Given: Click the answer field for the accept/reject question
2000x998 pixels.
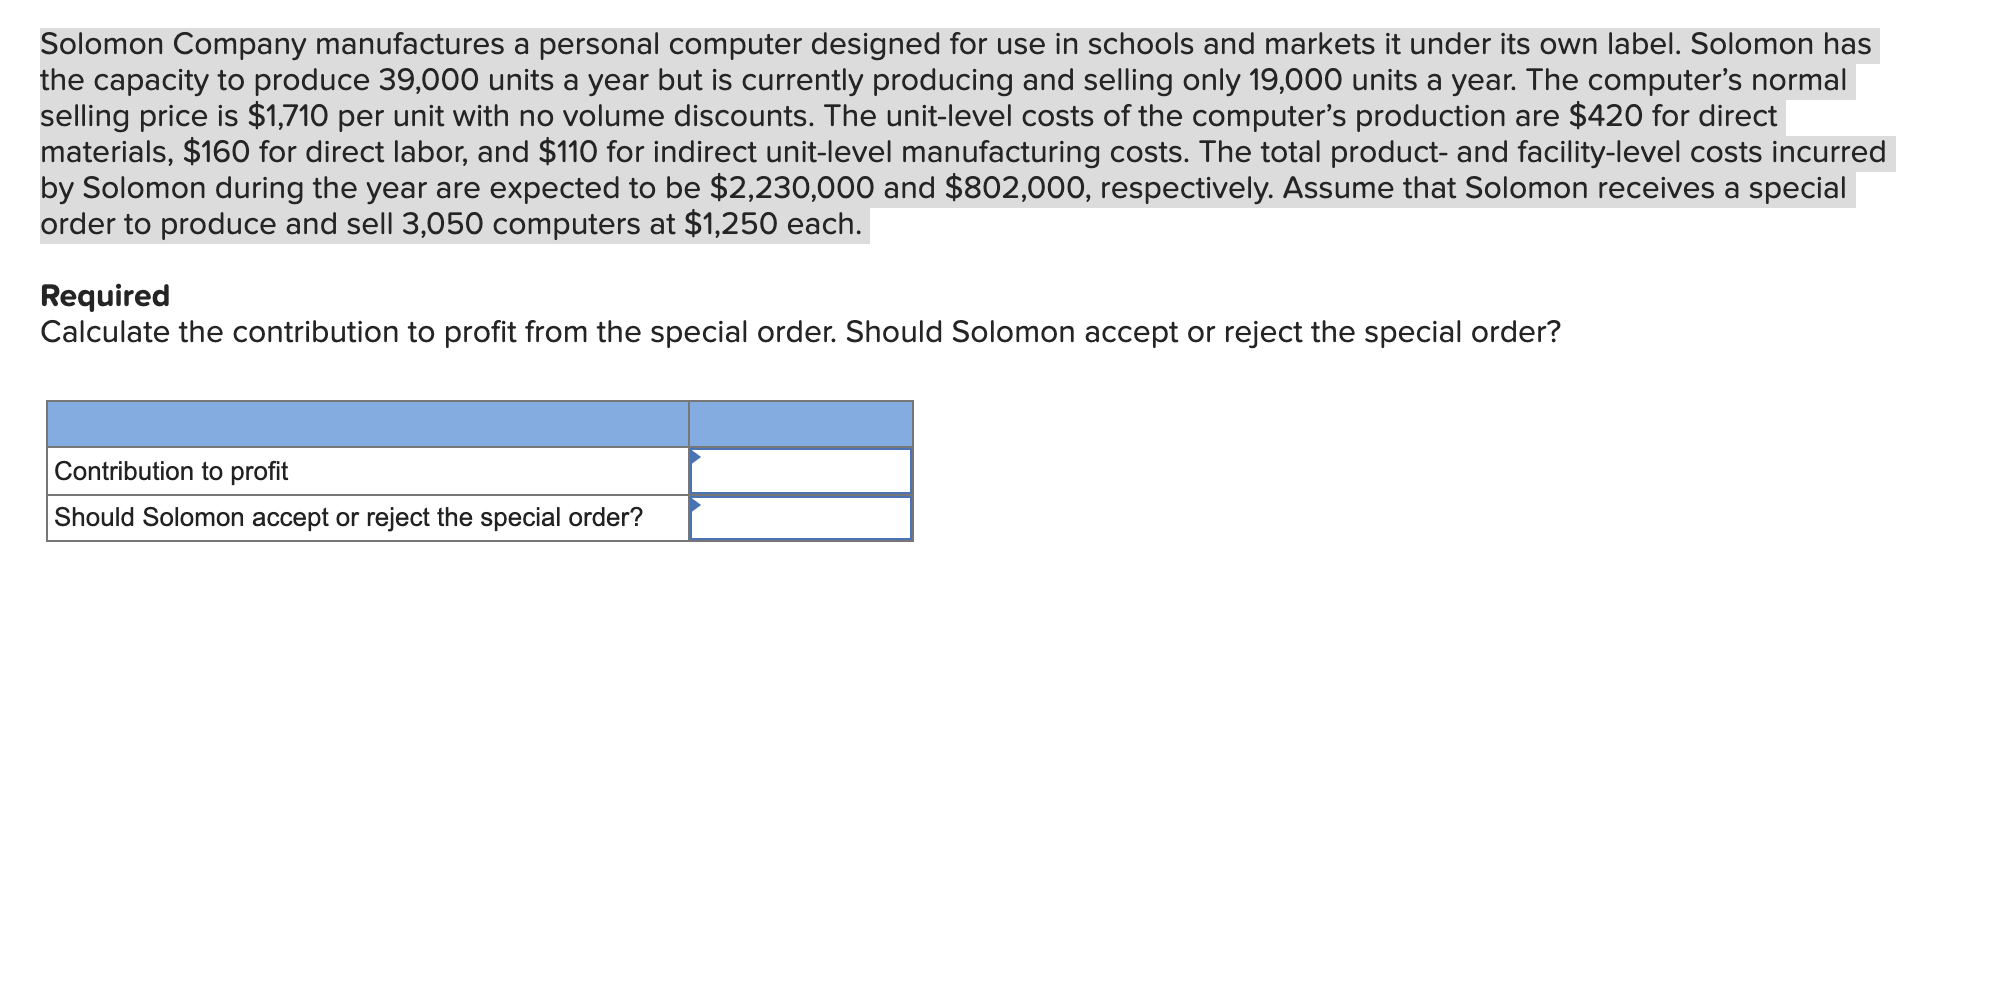Looking at the screenshot, I should 800,517.
